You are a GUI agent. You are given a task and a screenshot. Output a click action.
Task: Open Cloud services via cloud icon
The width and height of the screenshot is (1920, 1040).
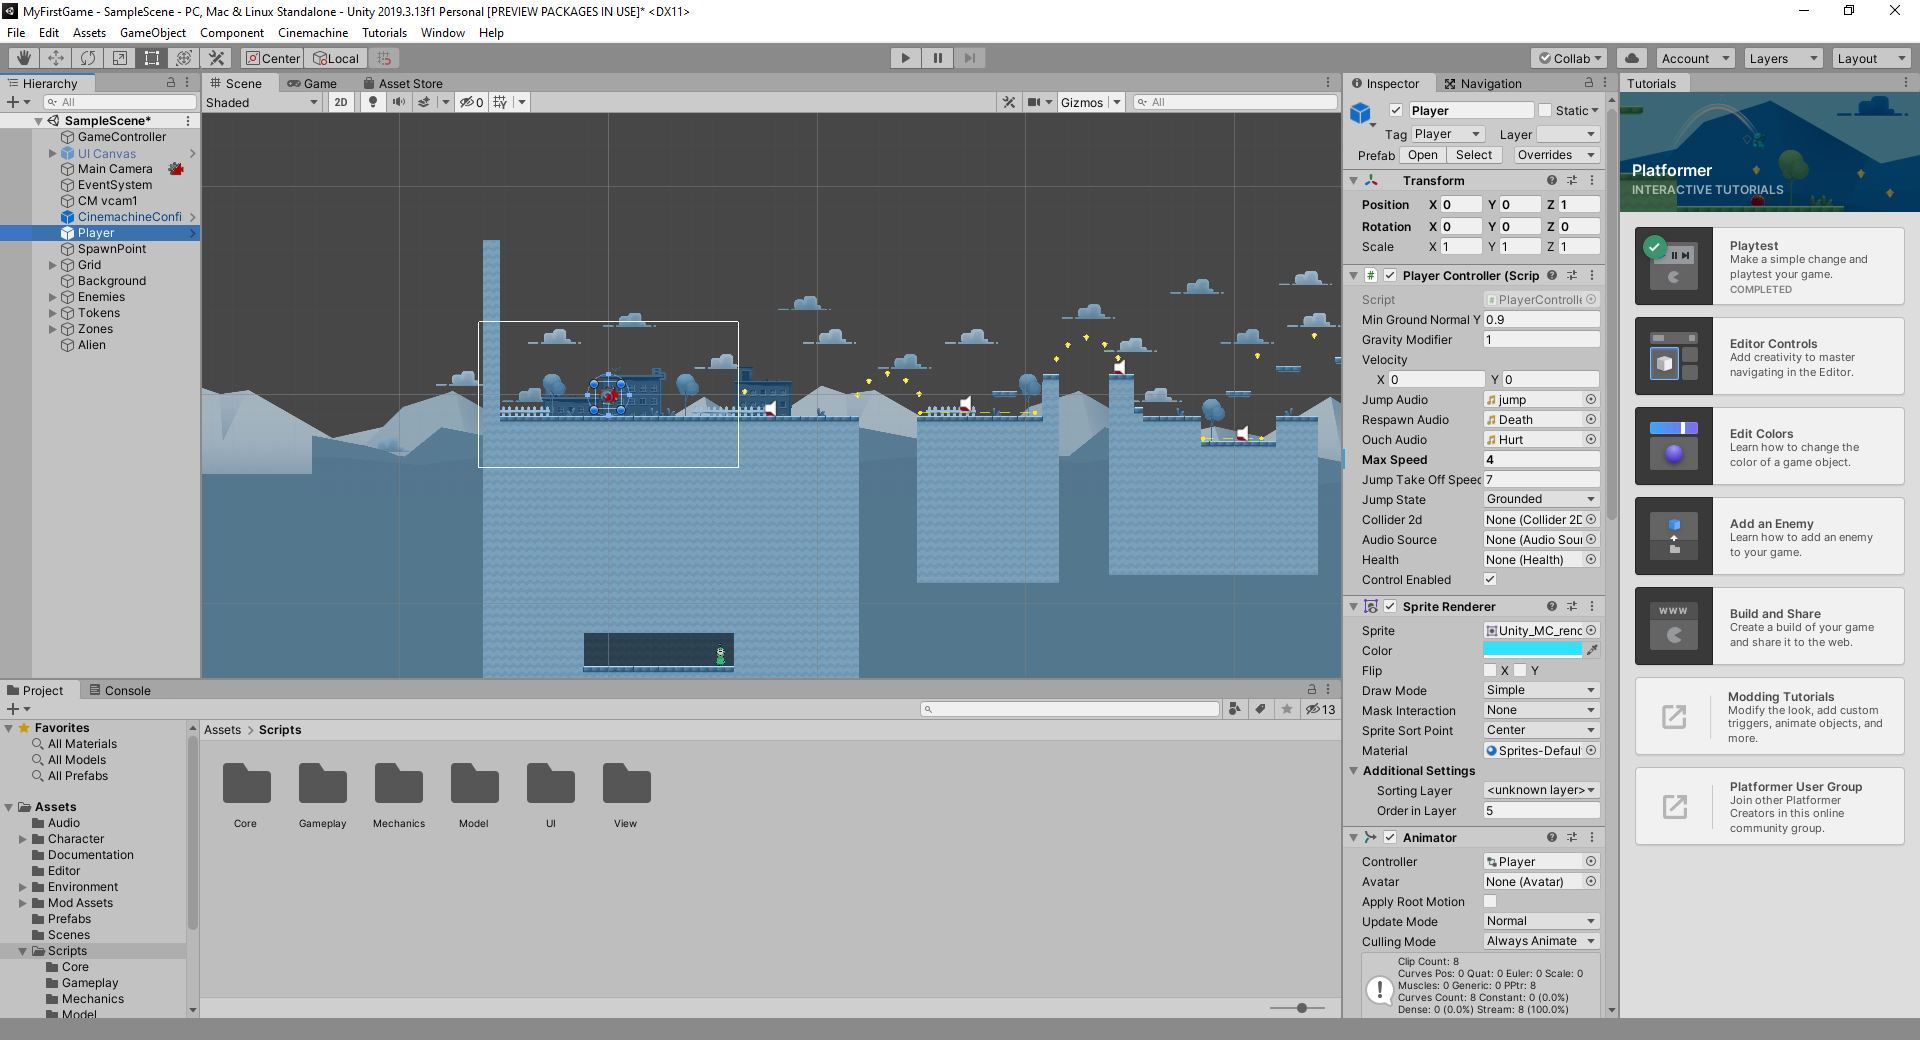coord(1631,58)
